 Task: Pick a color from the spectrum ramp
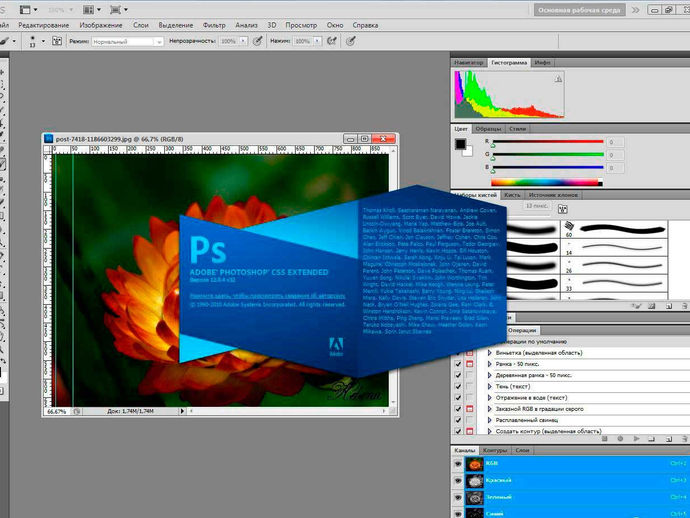547,182
